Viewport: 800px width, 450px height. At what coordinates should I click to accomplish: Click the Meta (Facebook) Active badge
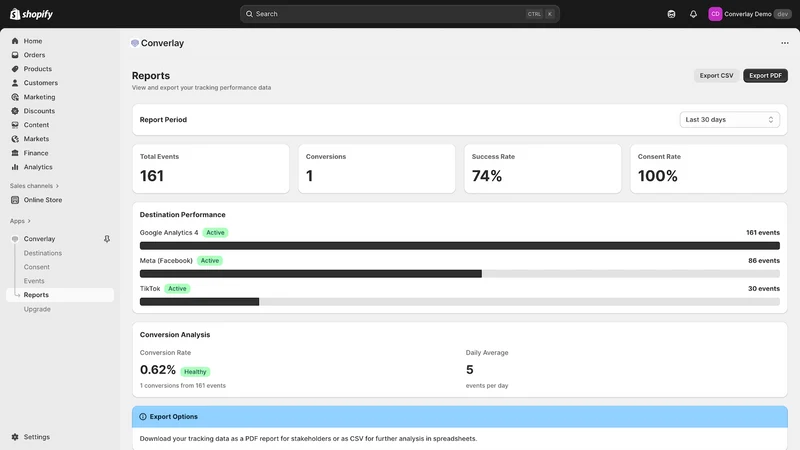pyautogui.click(x=210, y=261)
